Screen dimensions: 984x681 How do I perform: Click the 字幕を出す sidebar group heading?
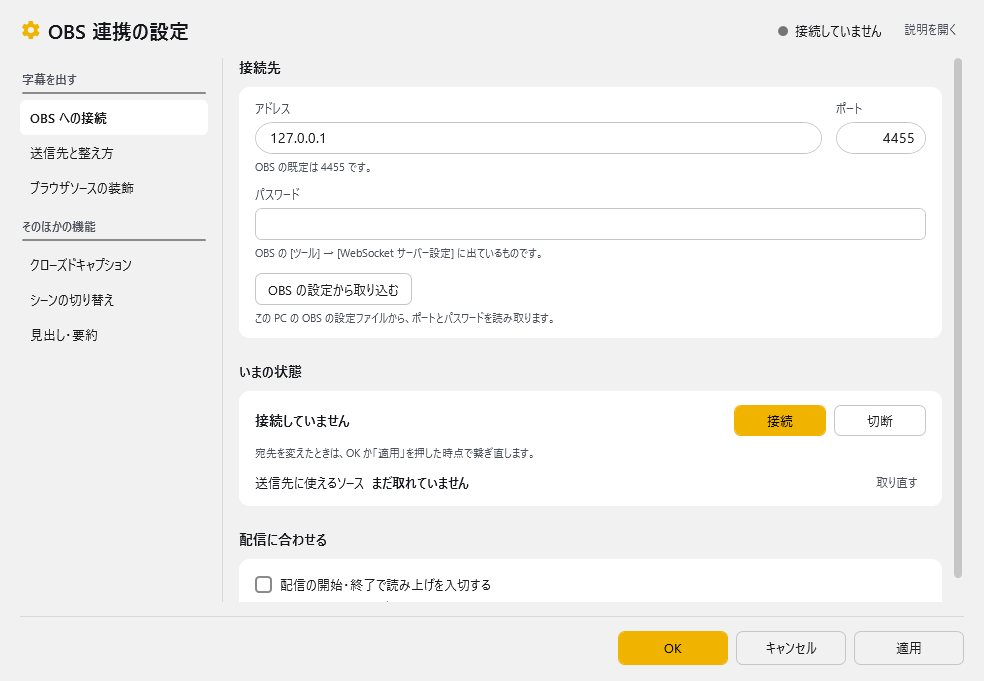point(49,79)
